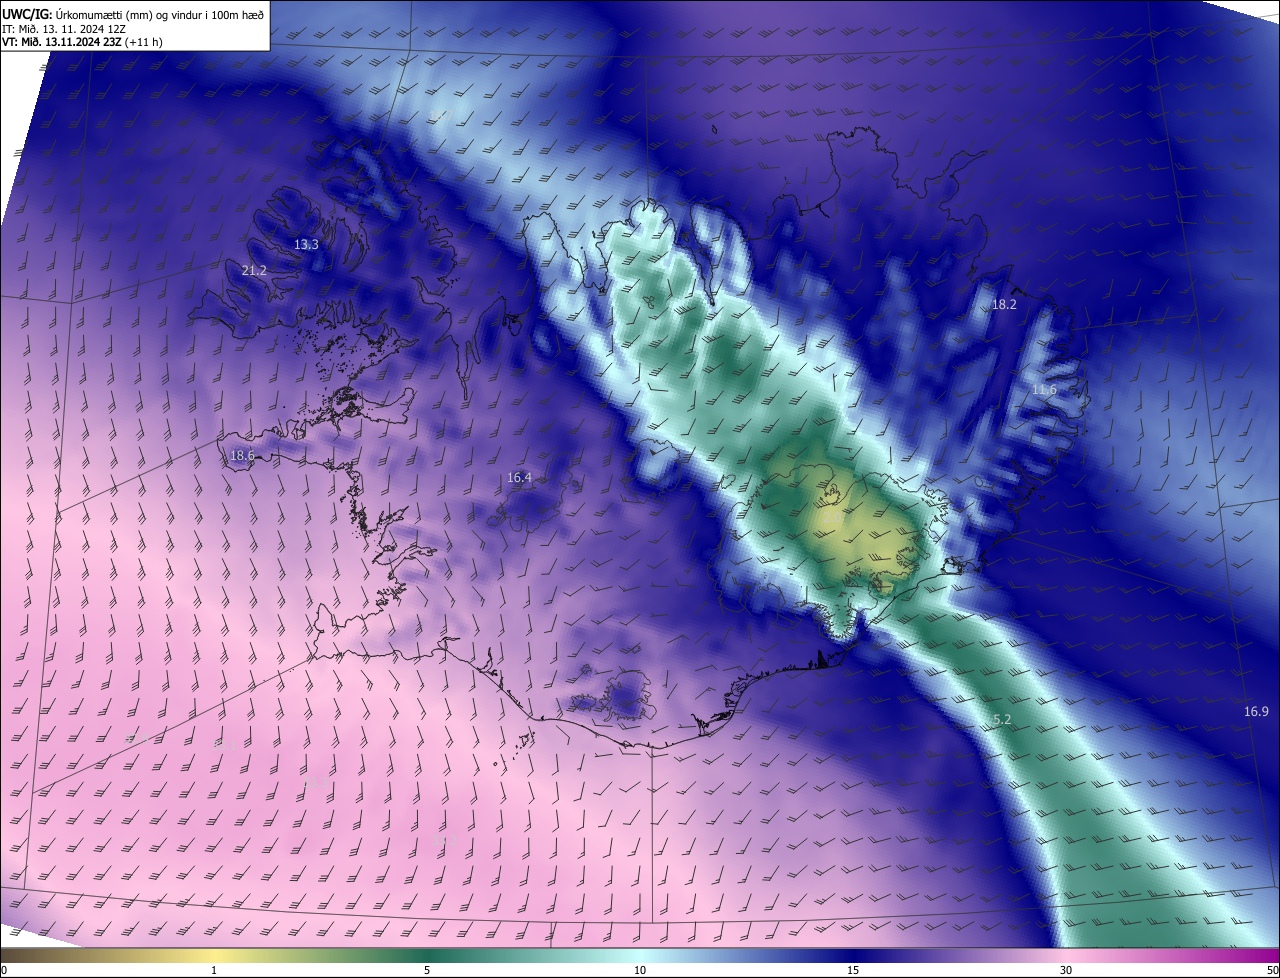This screenshot has height=978, width=1280.
Task: Click the 16.9 value on the map
Action: coord(1256,712)
